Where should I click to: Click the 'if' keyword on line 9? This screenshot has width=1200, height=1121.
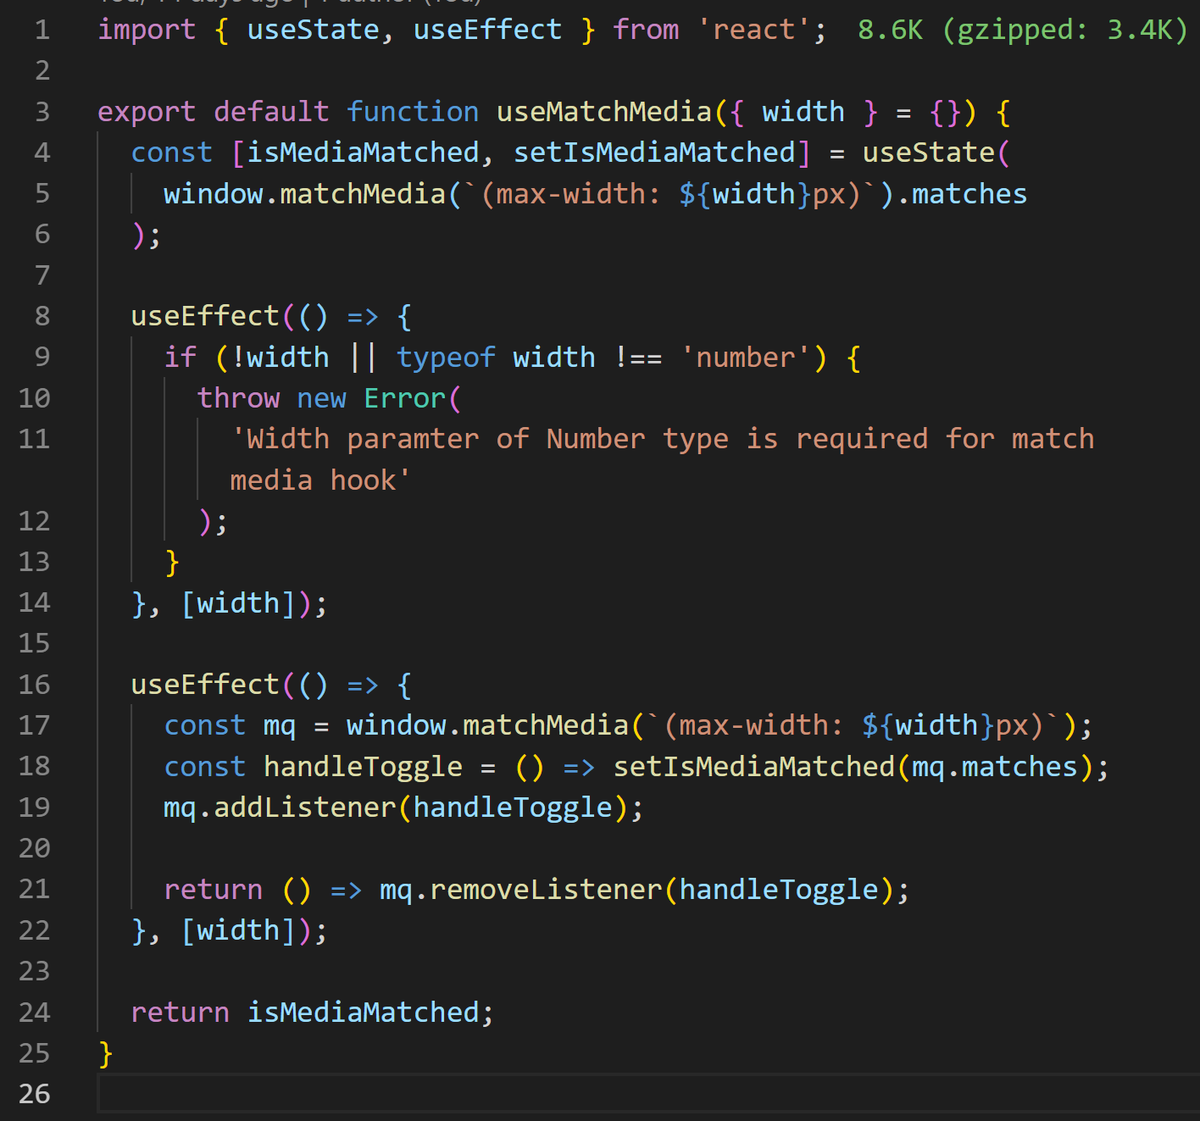[x=180, y=358]
